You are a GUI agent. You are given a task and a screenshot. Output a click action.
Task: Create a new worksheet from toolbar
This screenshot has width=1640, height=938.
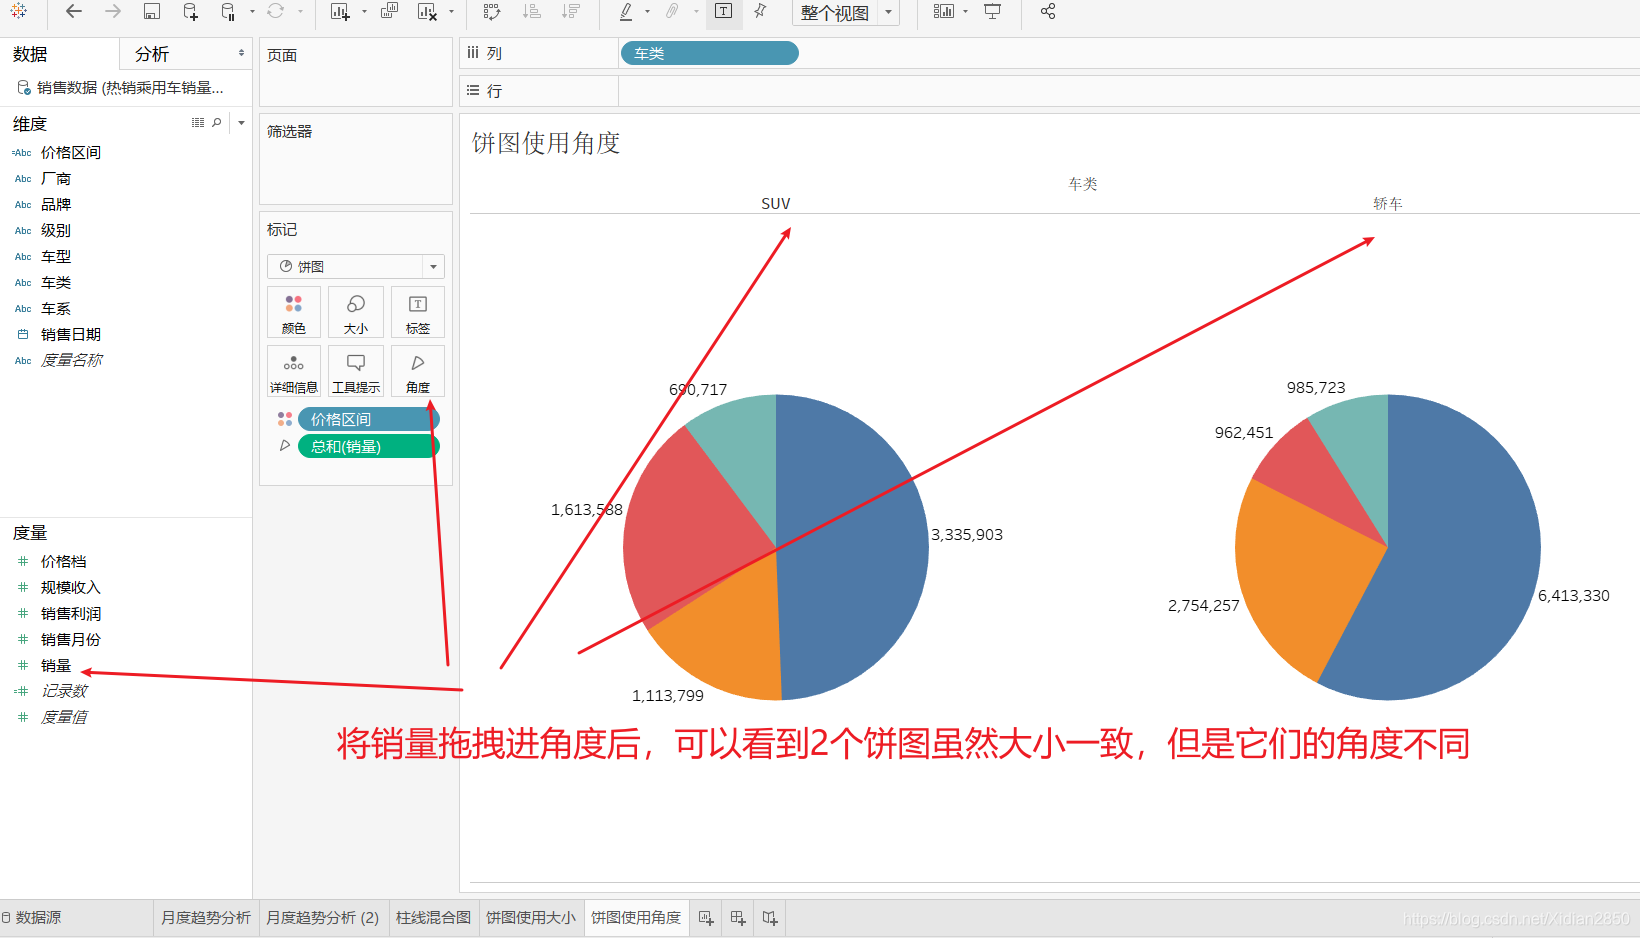pos(340,11)
